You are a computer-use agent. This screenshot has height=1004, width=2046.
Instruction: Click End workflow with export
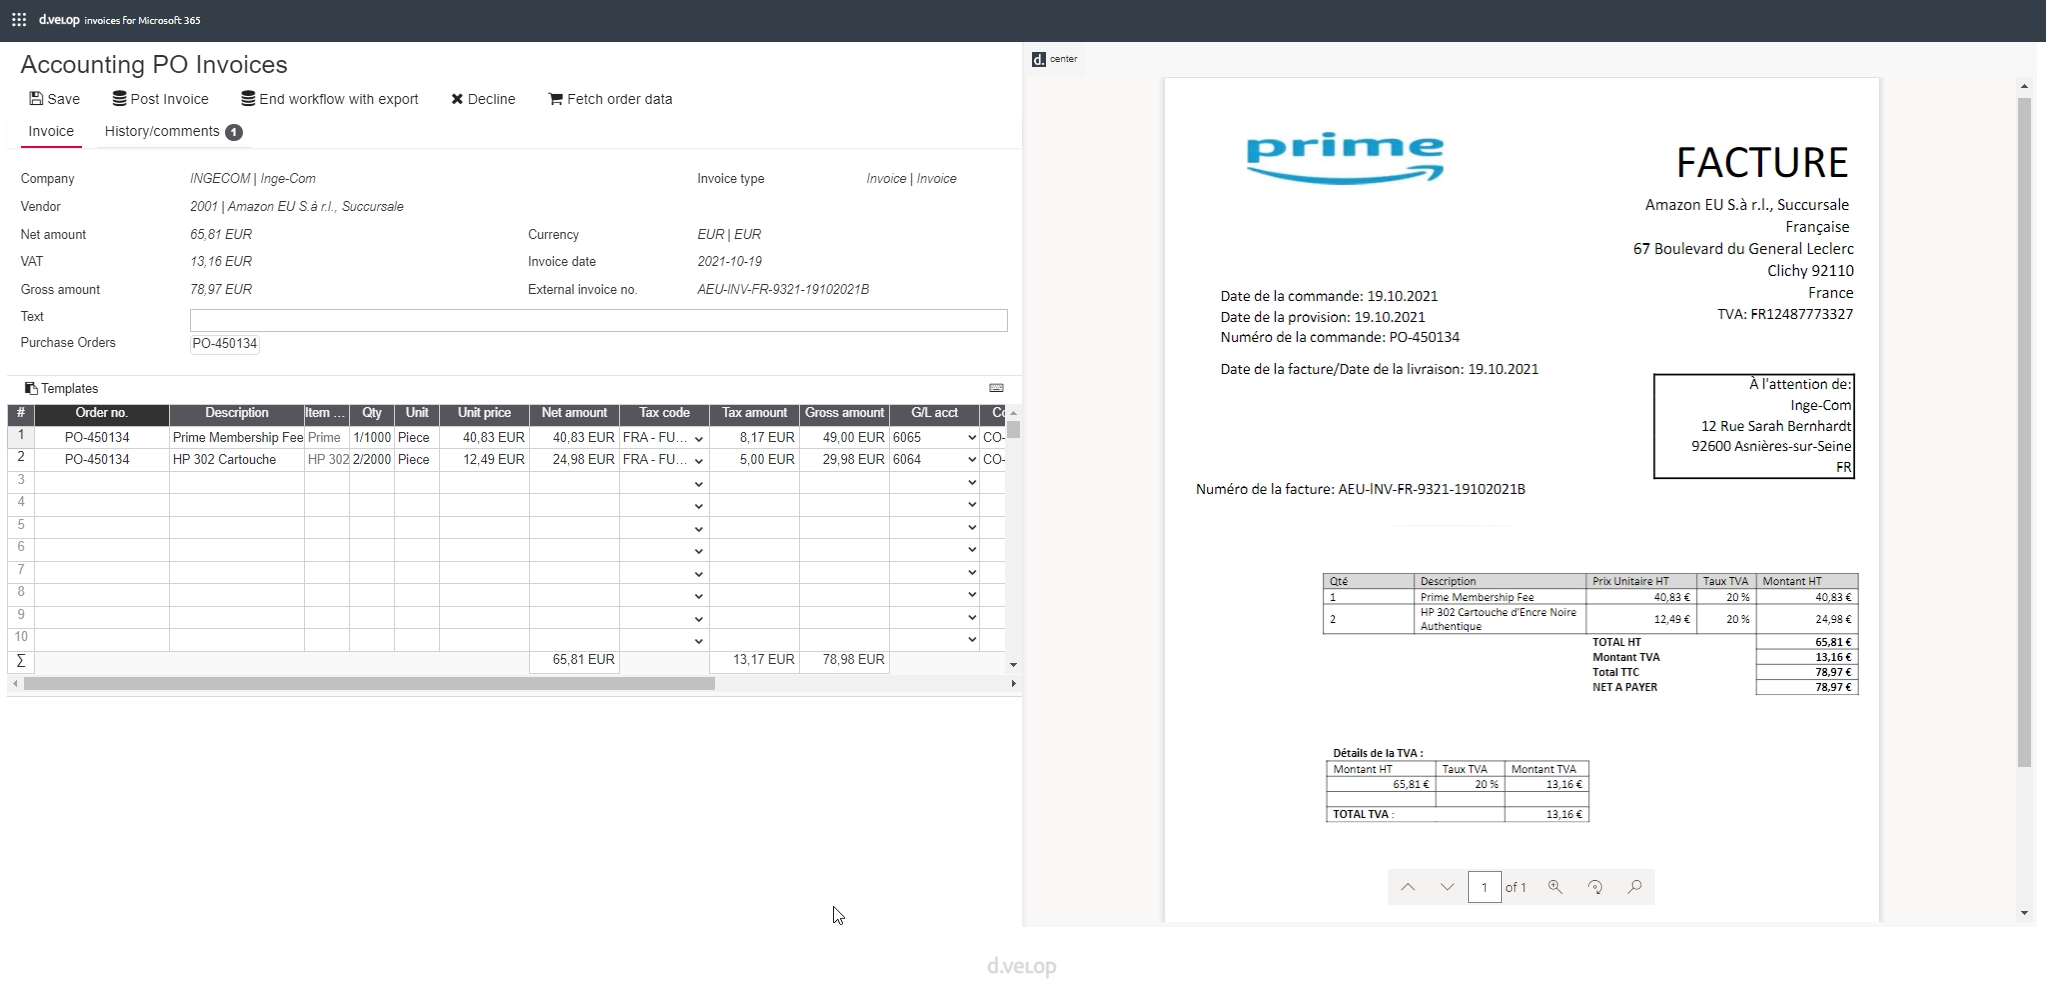[x=329, y=99]
